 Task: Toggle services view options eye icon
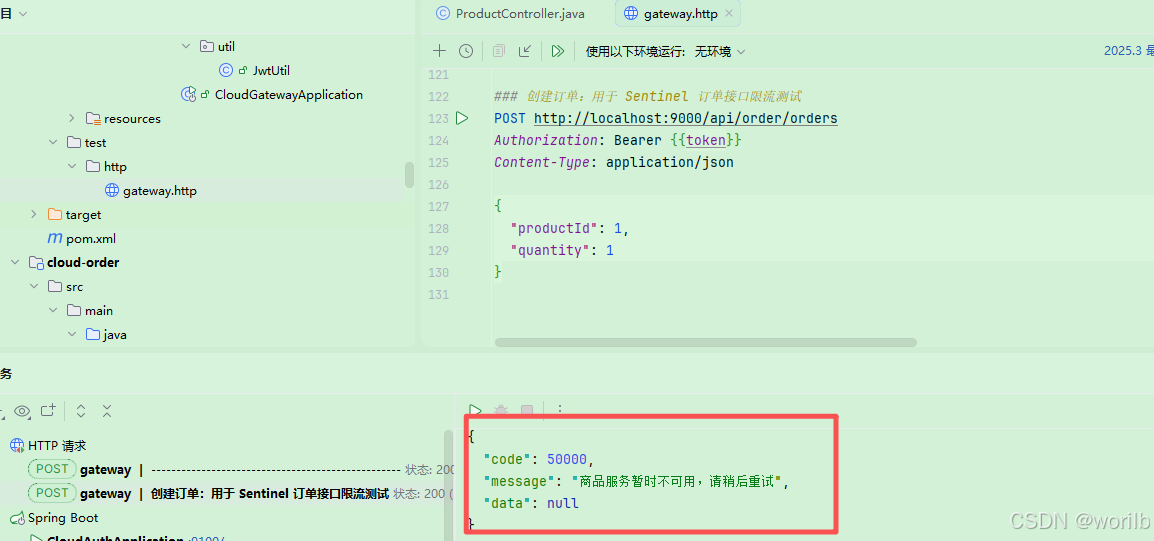22,411
